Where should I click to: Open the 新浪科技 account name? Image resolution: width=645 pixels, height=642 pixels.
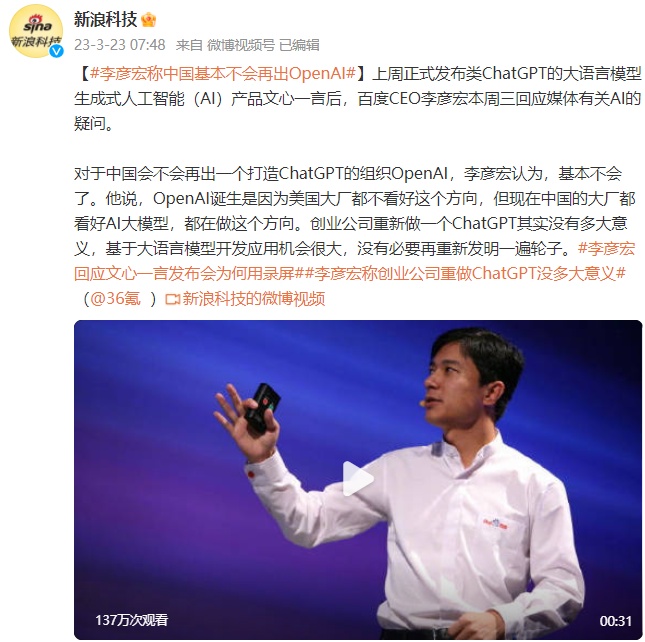pos(105,19)
